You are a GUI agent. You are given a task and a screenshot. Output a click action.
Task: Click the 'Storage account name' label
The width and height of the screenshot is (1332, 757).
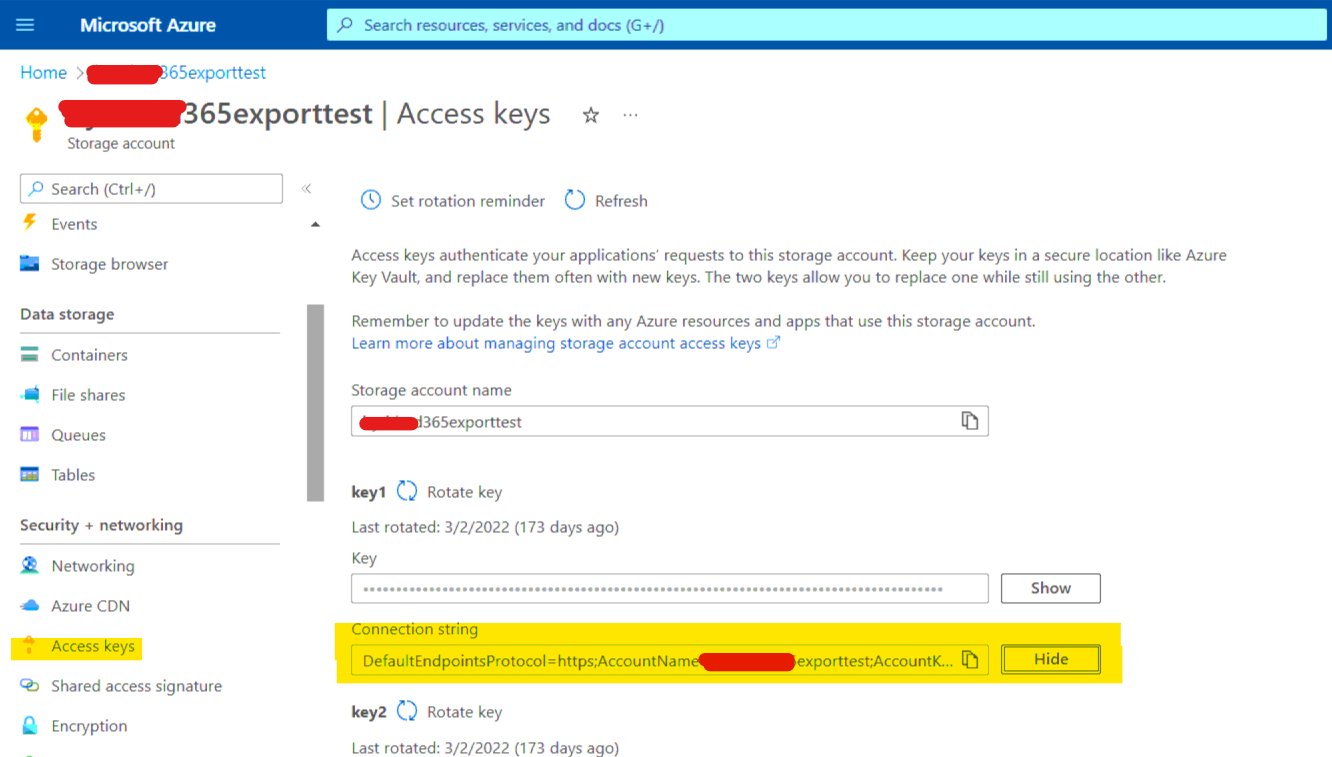431,390
